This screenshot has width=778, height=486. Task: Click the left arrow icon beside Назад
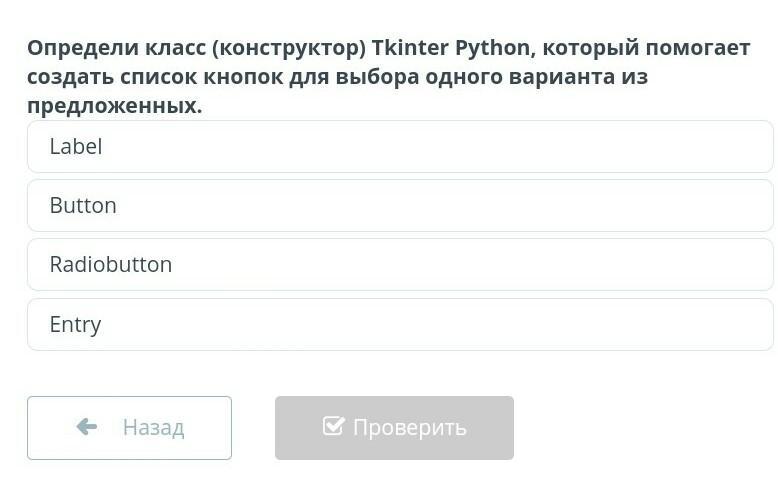[x=87, y=427]
